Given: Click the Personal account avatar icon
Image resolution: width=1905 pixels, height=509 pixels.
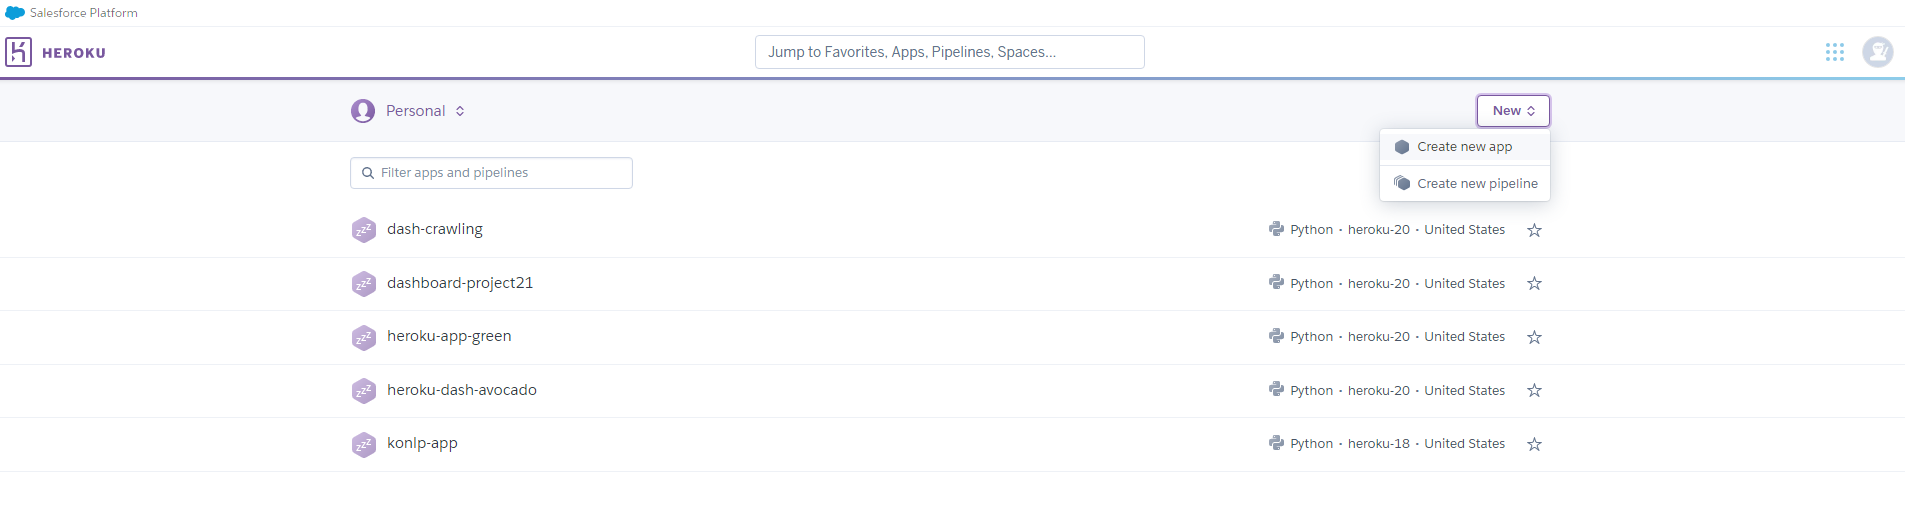Looking at the screenshot, I should coord(363,111).
